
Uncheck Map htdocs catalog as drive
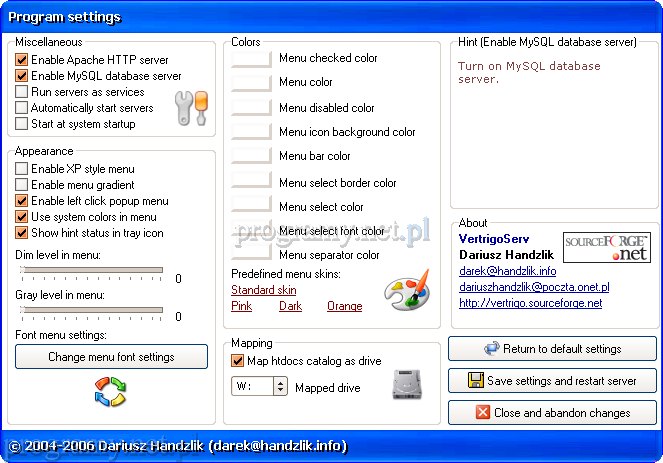click(x=238, y=361)
